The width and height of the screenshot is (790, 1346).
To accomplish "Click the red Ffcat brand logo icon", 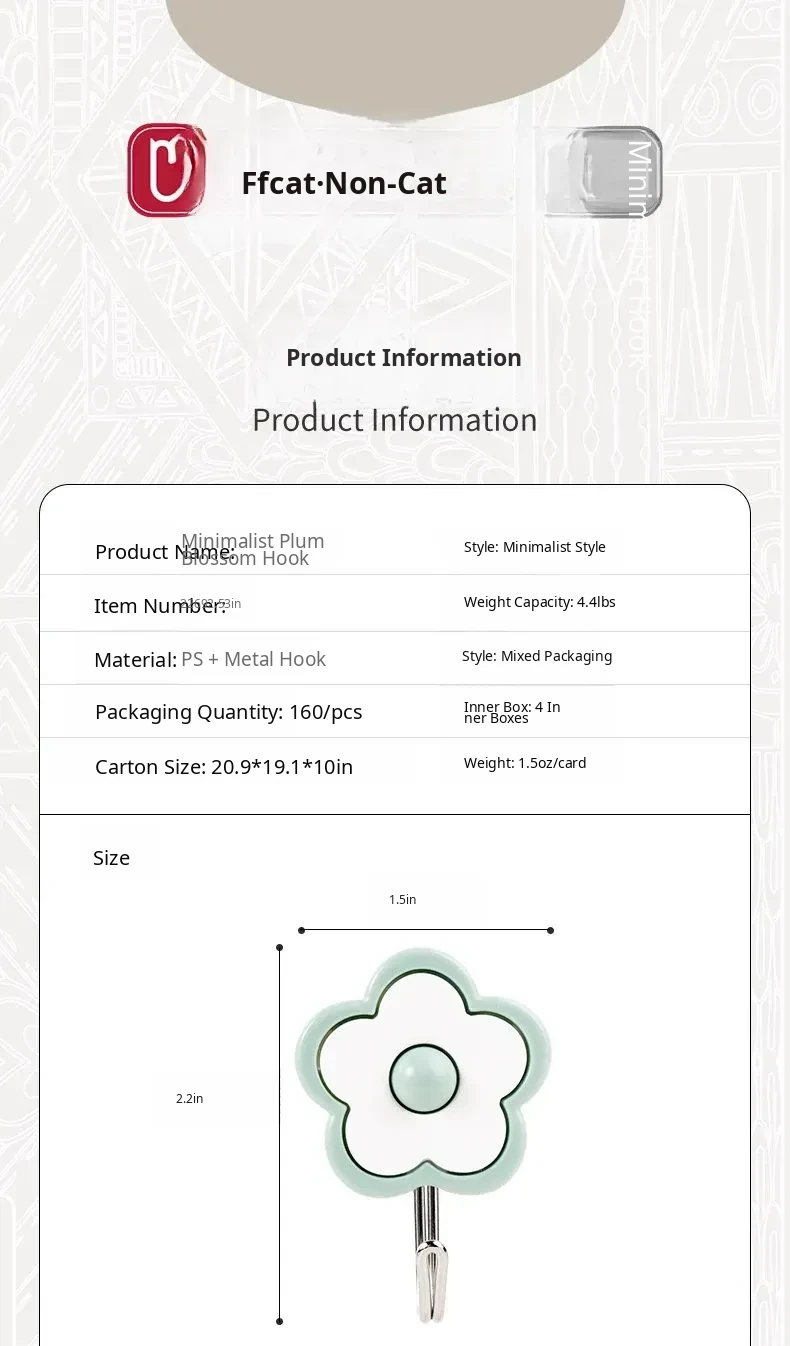I will [x=167, y=170].
